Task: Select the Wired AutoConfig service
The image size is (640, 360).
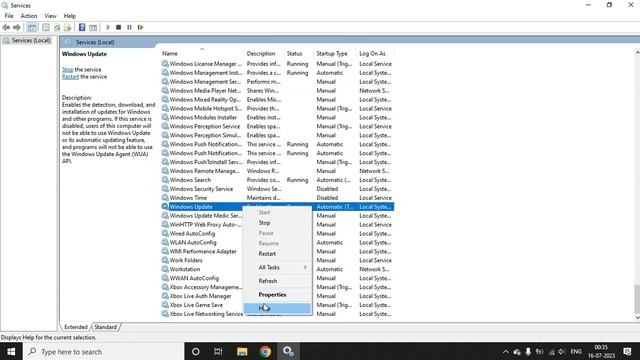Action: click(x=192, y=233)
